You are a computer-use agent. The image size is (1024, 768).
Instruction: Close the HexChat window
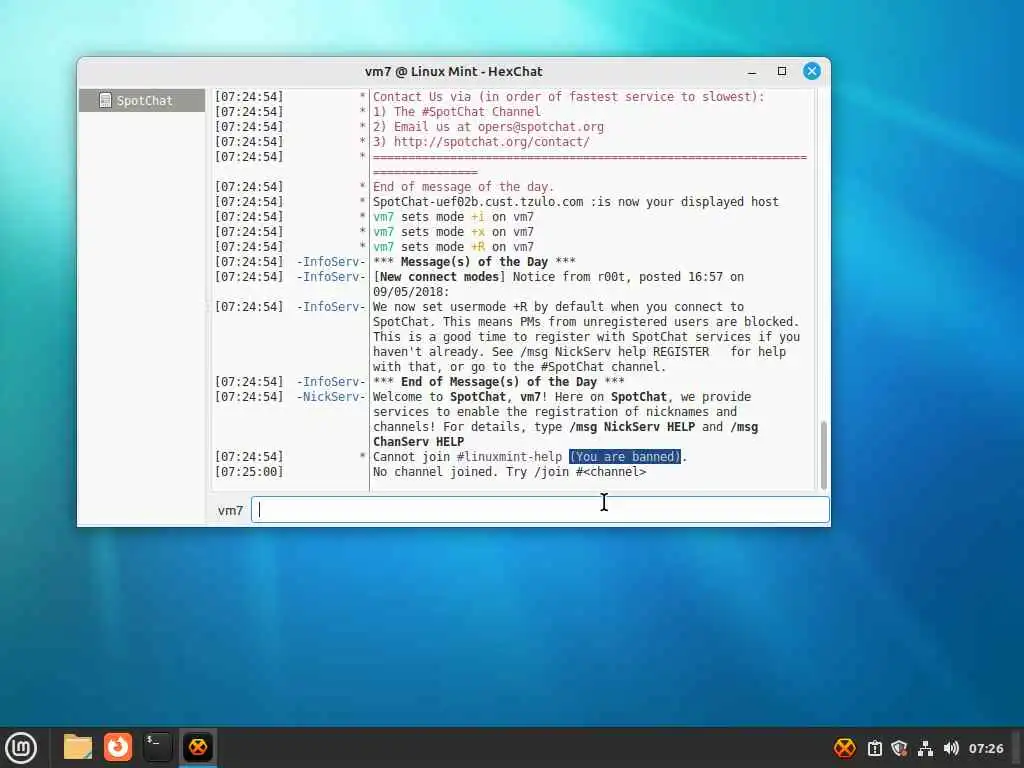pyautogui.click(x=812, y=71)
